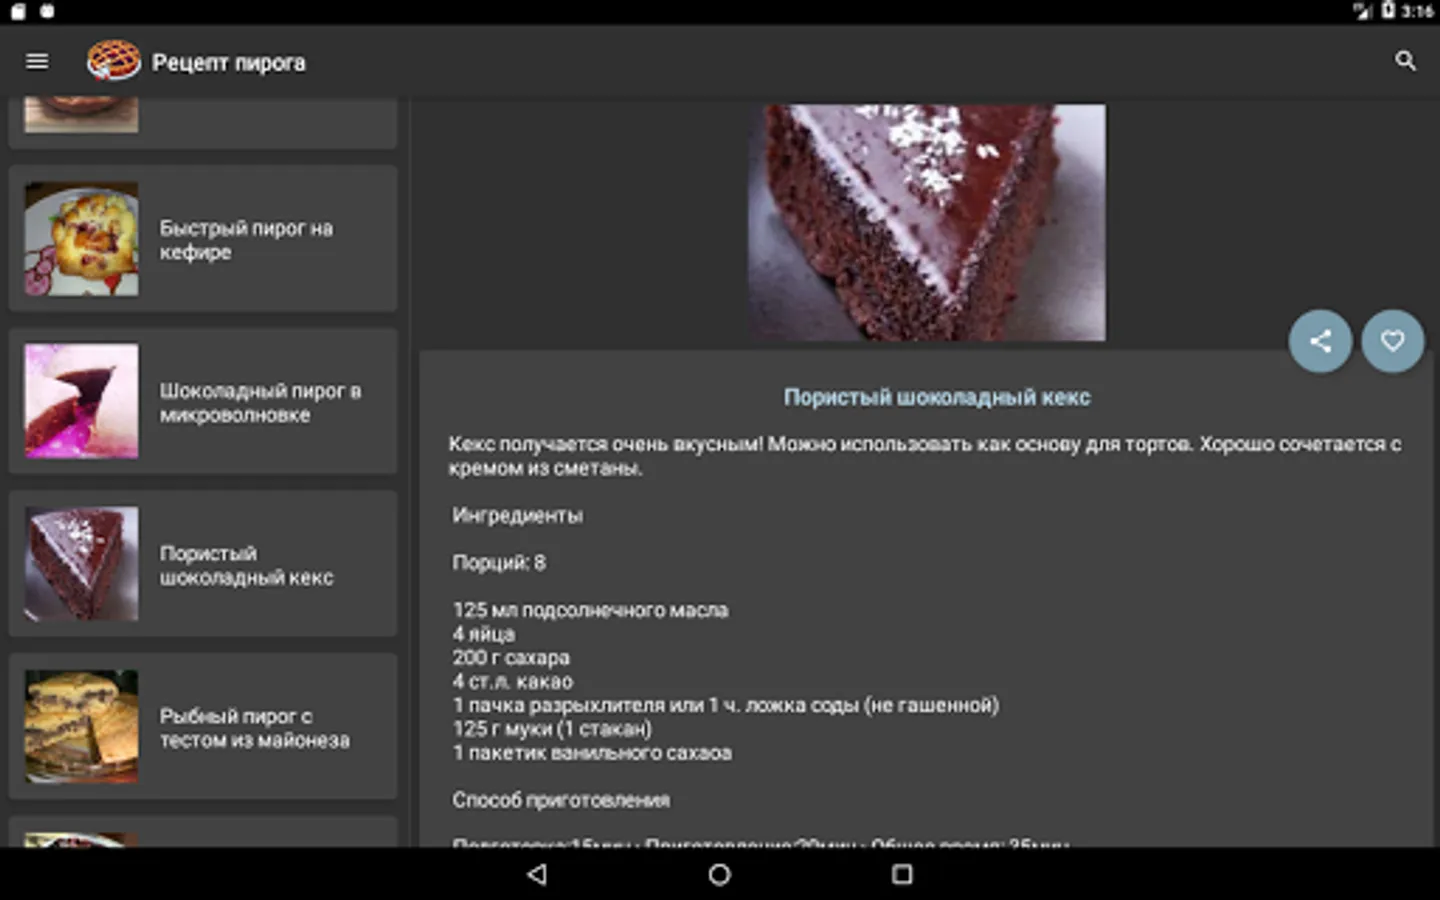Select Пористый шоколадный кекс in the list

coord(203,564)
